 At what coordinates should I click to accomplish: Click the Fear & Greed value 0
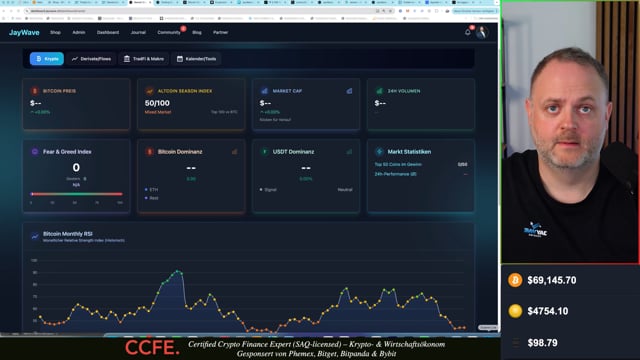pos(76,167)
